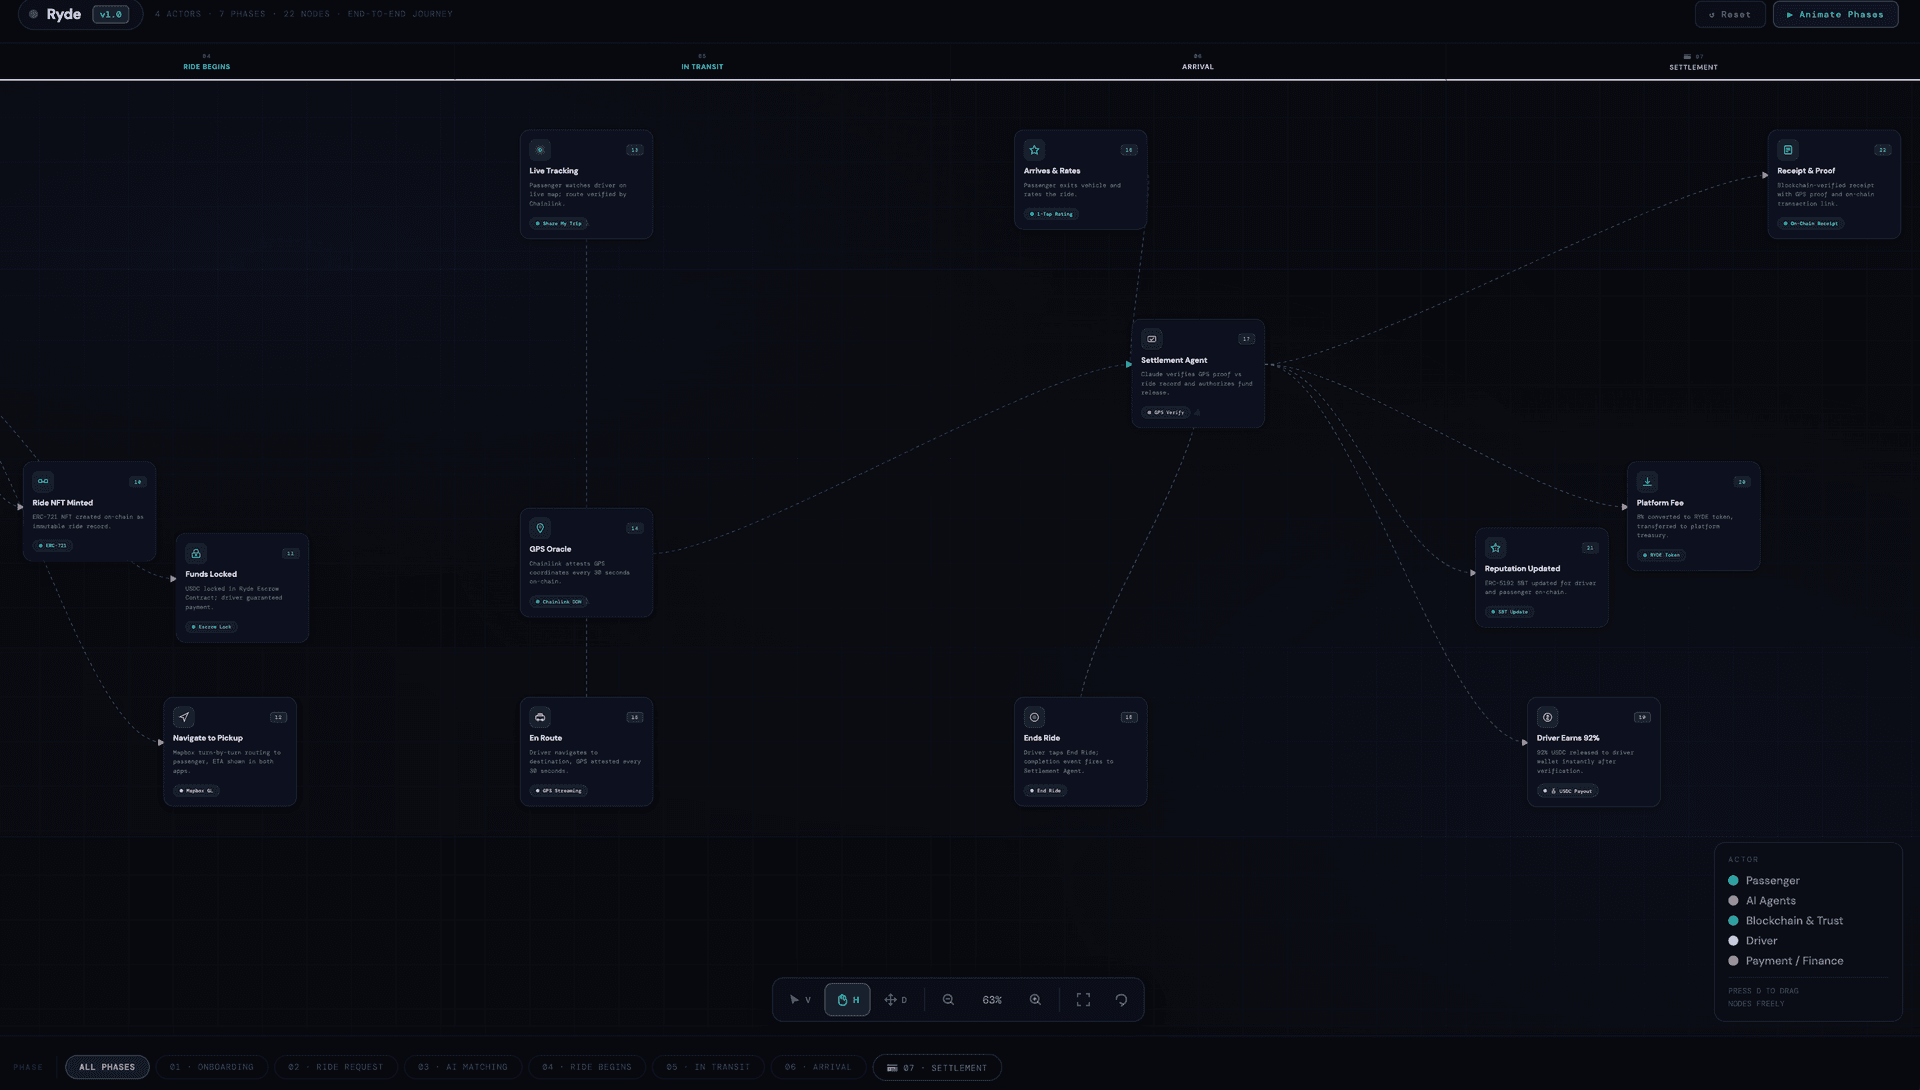Screen dimensions: 1920x1090
Task: Filter to 06 Arrival phase
Action: tap(818, 1067)
